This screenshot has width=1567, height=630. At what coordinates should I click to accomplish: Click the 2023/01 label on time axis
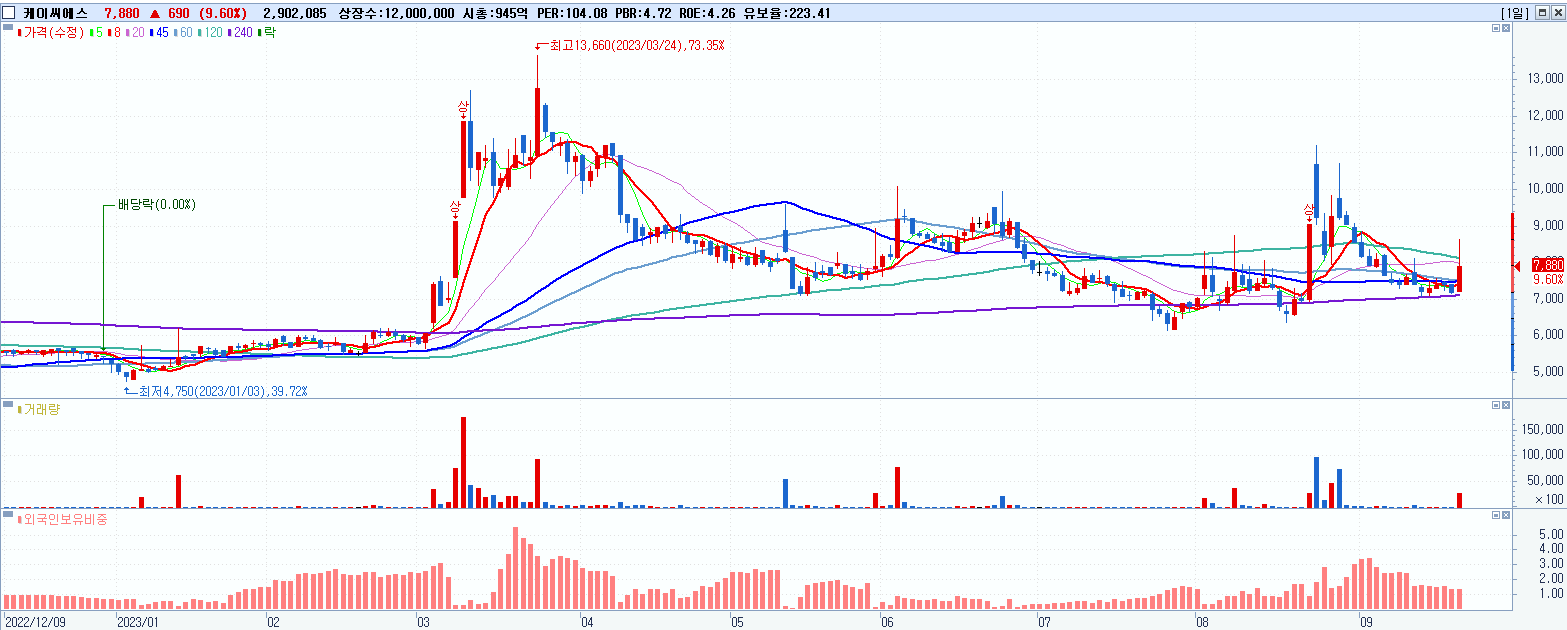(139, 621)
